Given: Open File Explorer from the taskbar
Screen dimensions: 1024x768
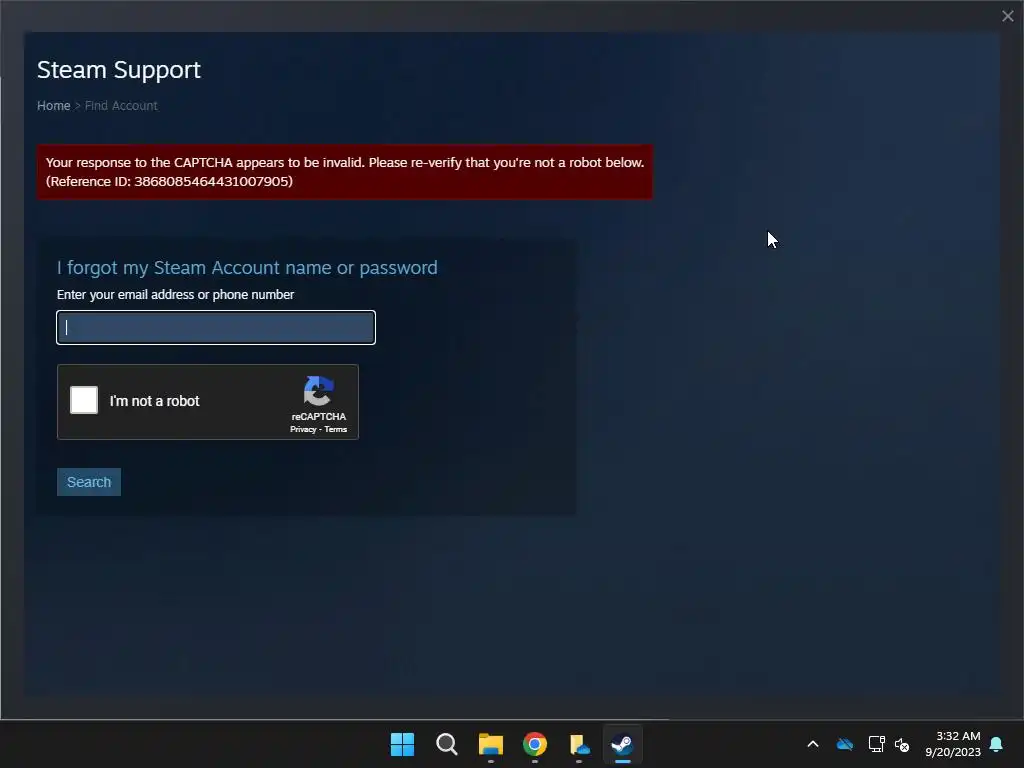Looking at the screenshot, I should click(x=490, y=744).
